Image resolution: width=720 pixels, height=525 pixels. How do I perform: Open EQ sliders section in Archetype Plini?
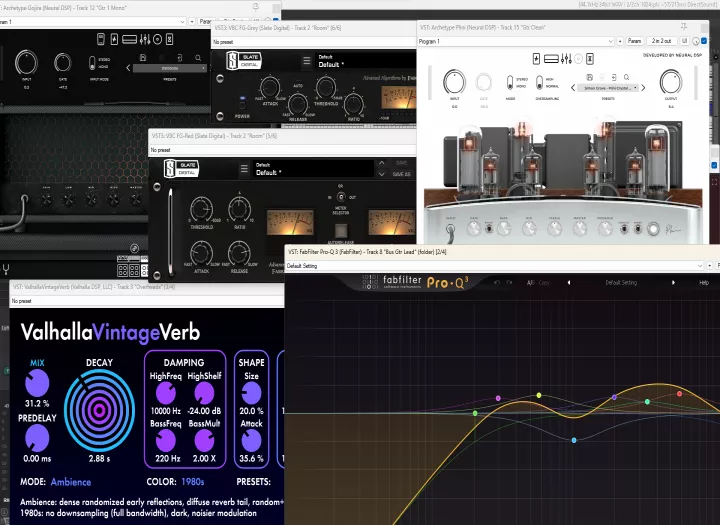click(566, 59)
